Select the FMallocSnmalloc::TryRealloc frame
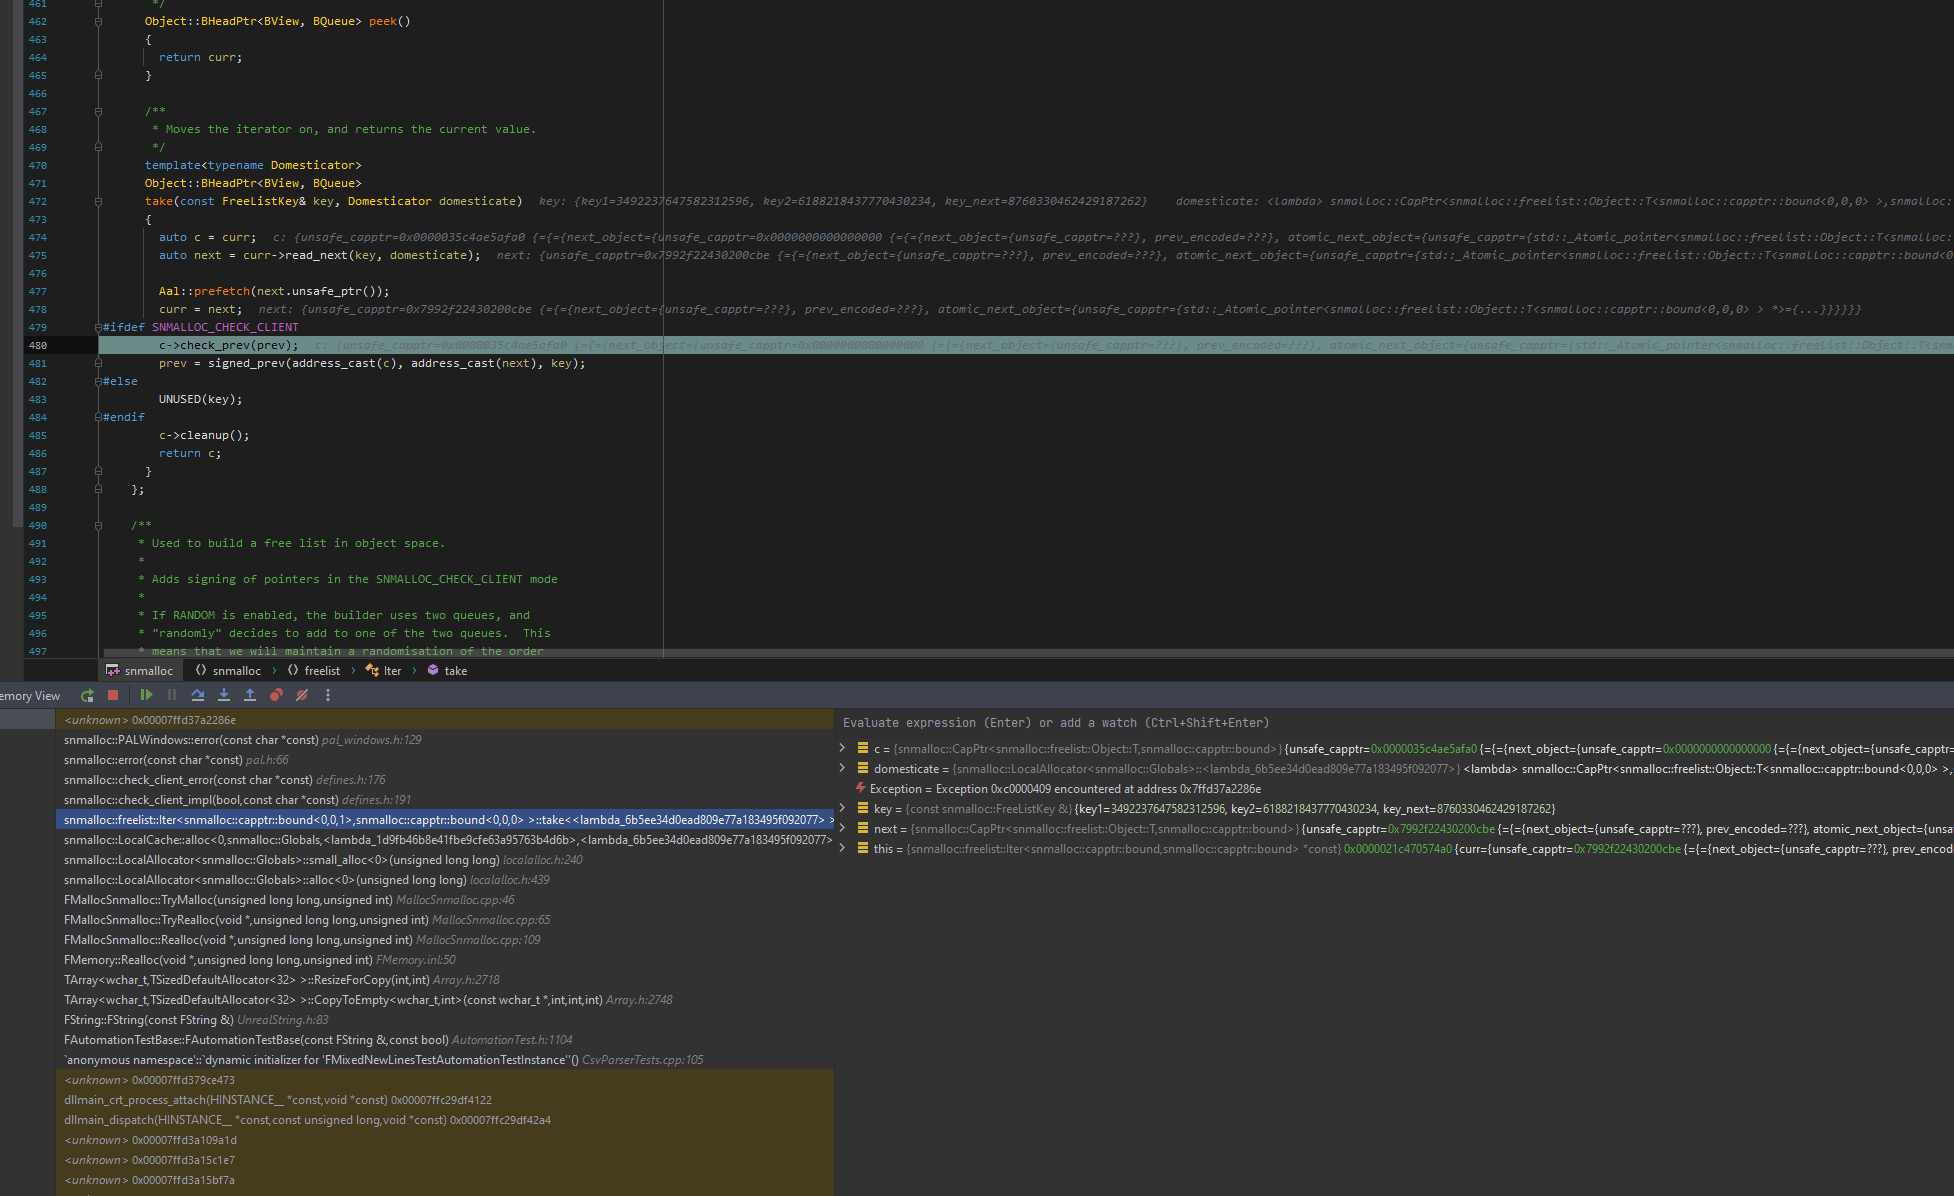The width and height of the screenshot is (1954, 1196). pyautogui.click(x=445, y=920)
